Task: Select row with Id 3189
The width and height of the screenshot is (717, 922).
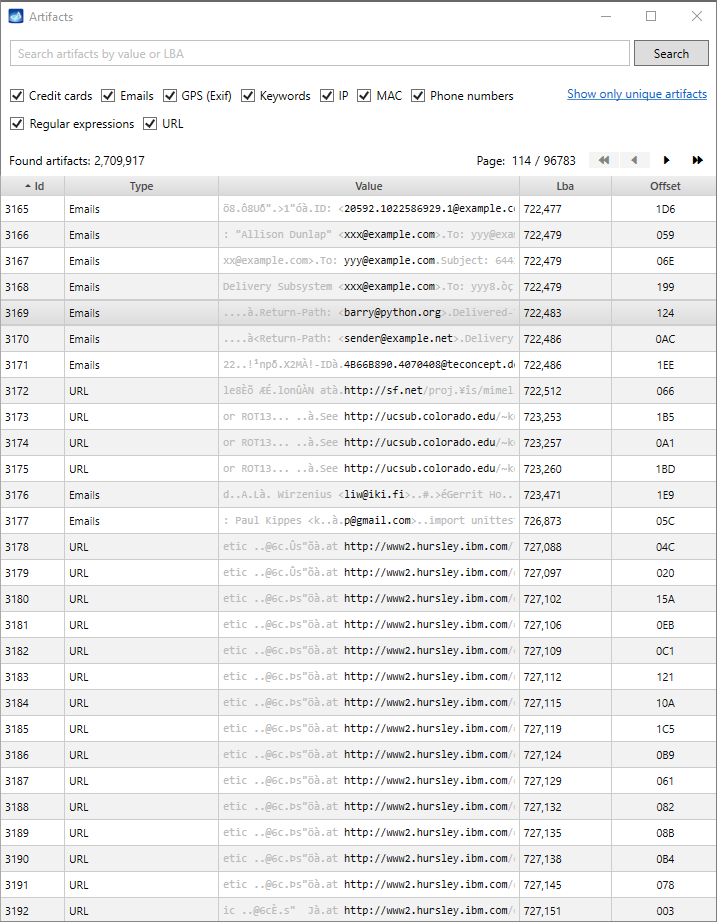Action: [x=358, y=833]
